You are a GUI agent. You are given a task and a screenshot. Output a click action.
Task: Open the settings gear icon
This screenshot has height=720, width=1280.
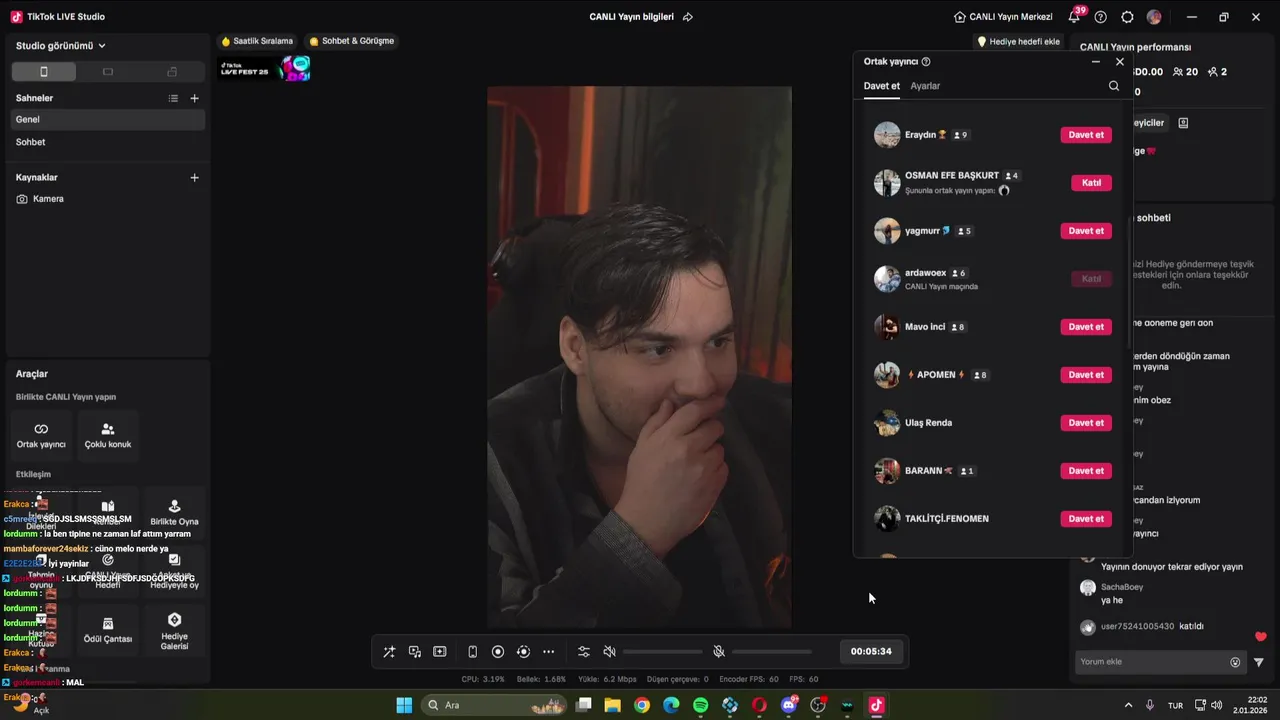coord(1128,17)
